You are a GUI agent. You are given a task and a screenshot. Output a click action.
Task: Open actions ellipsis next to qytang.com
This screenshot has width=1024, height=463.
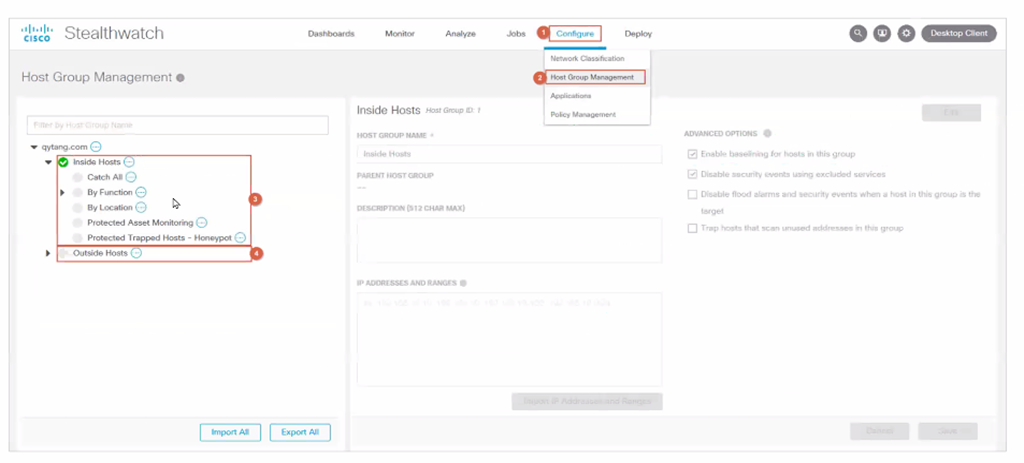click(x=96, y=147)
